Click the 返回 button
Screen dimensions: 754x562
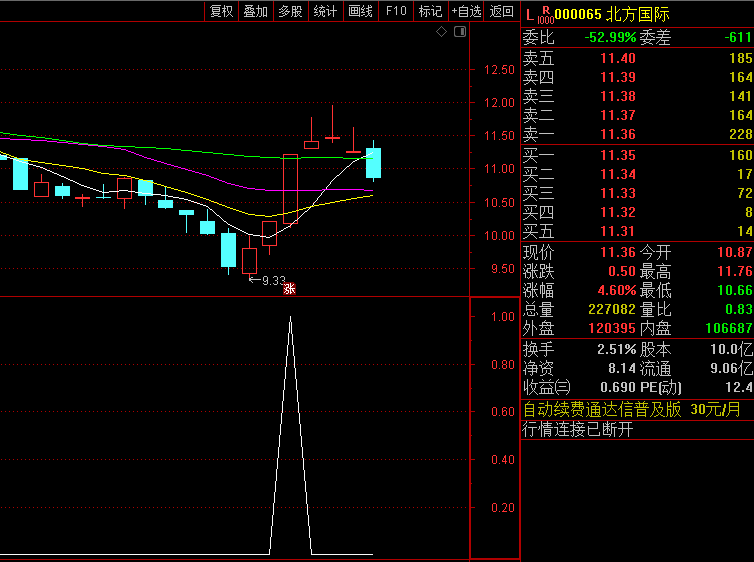pyautogui.click(x=502, y=11)
